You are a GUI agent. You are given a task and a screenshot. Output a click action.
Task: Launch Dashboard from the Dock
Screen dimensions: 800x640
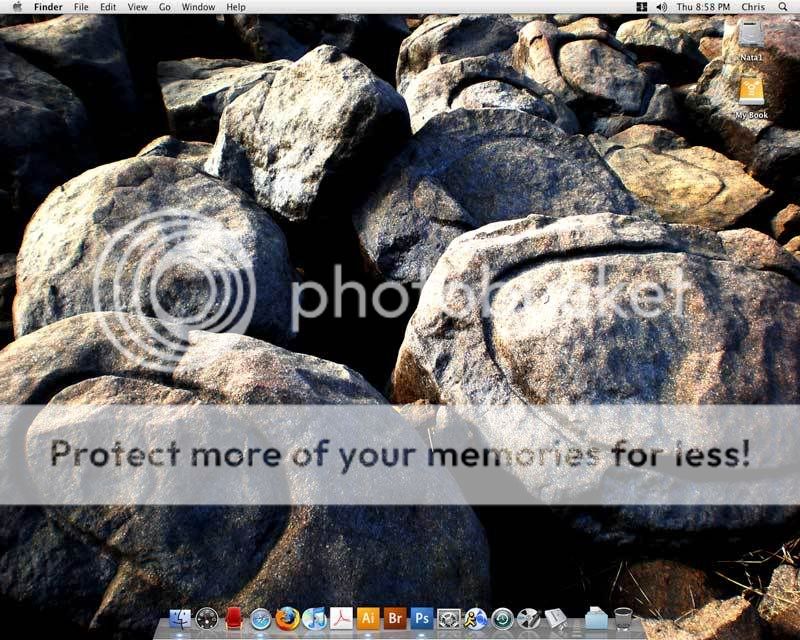[207, 619]
